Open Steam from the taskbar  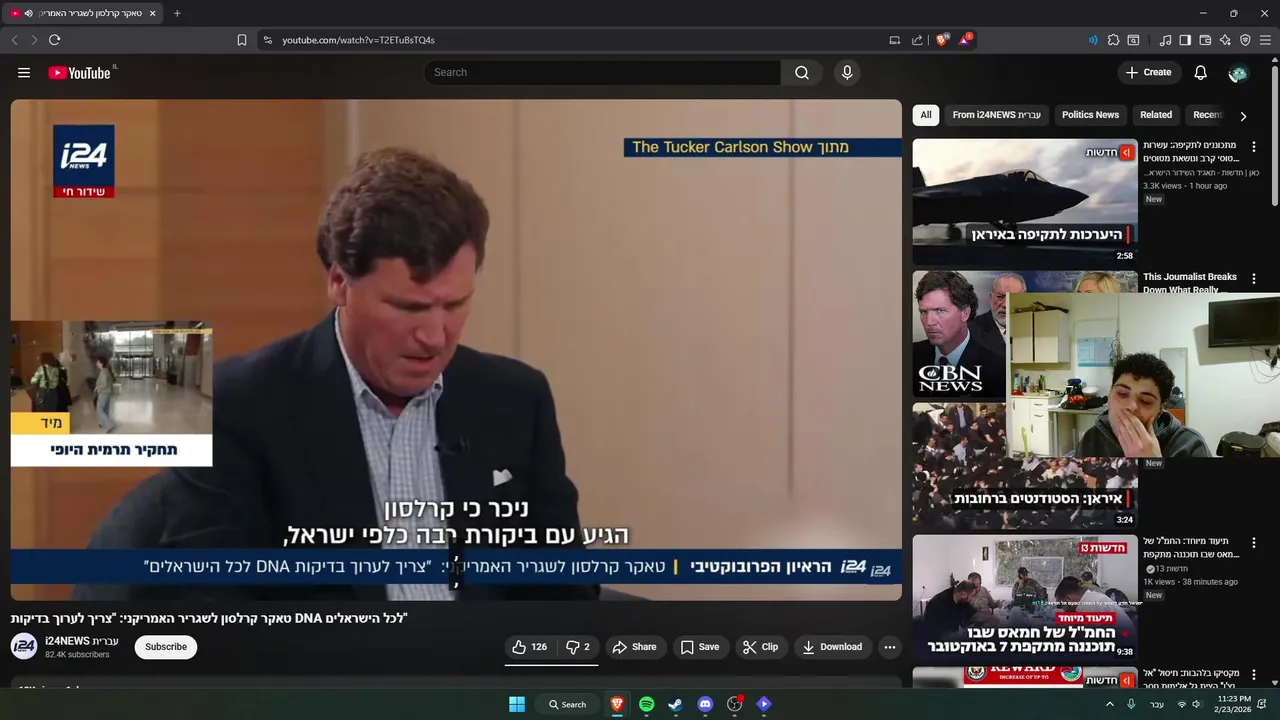pyautogui.click(x=676, y=704)
